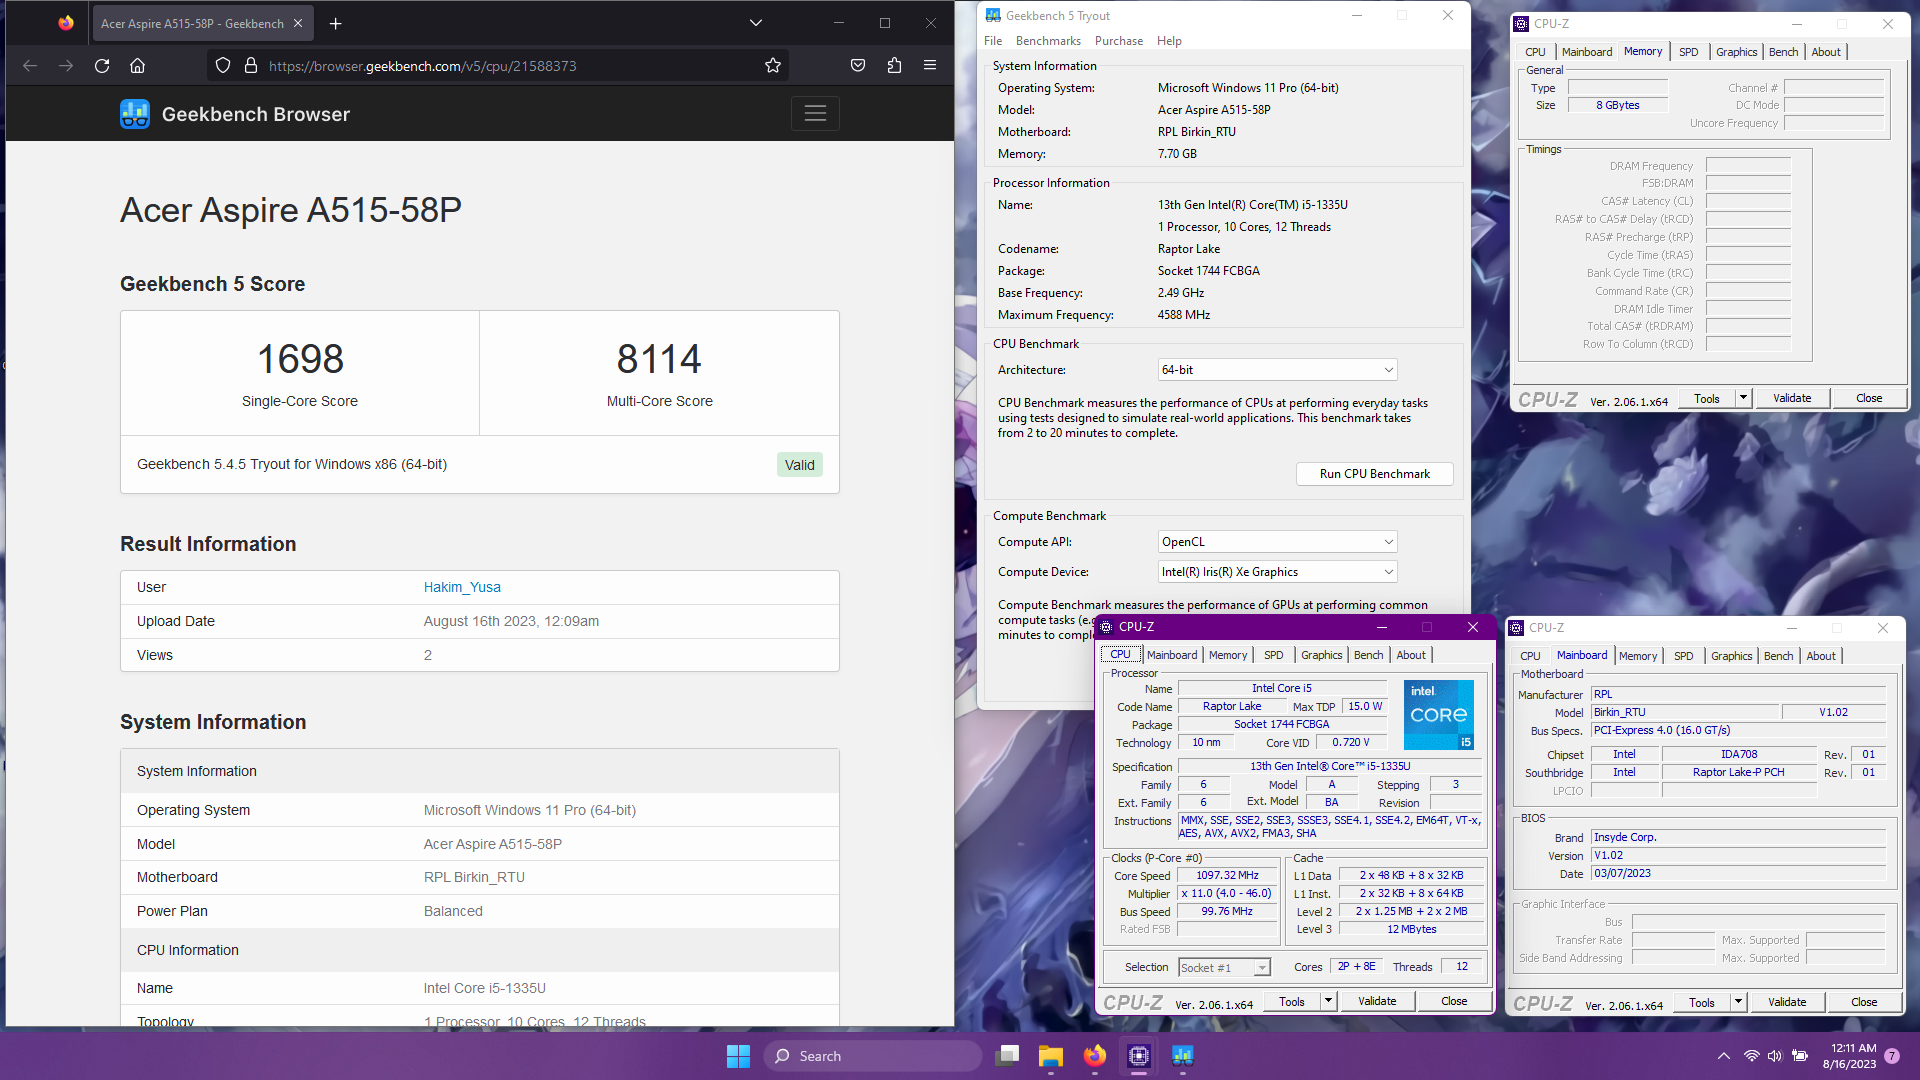
Task: Expand Tools arrow in bottom-right CPU-Z window
Action: click(1738, 1002)
